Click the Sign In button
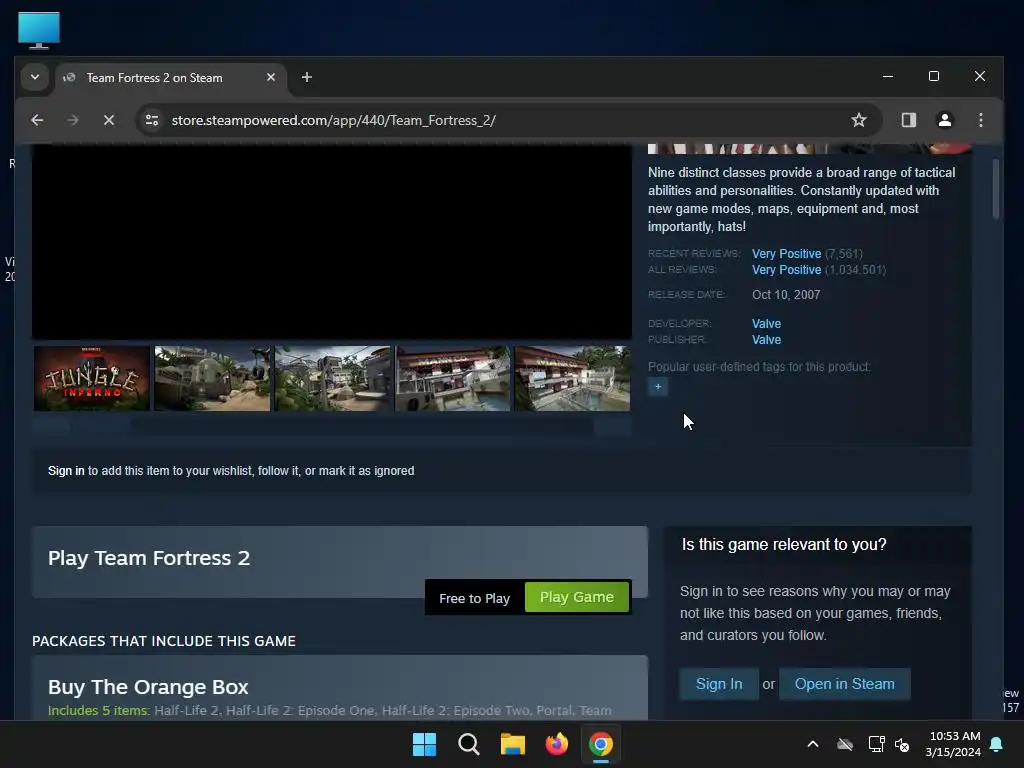Screen dimensions: 1024x768 [719, 684]
